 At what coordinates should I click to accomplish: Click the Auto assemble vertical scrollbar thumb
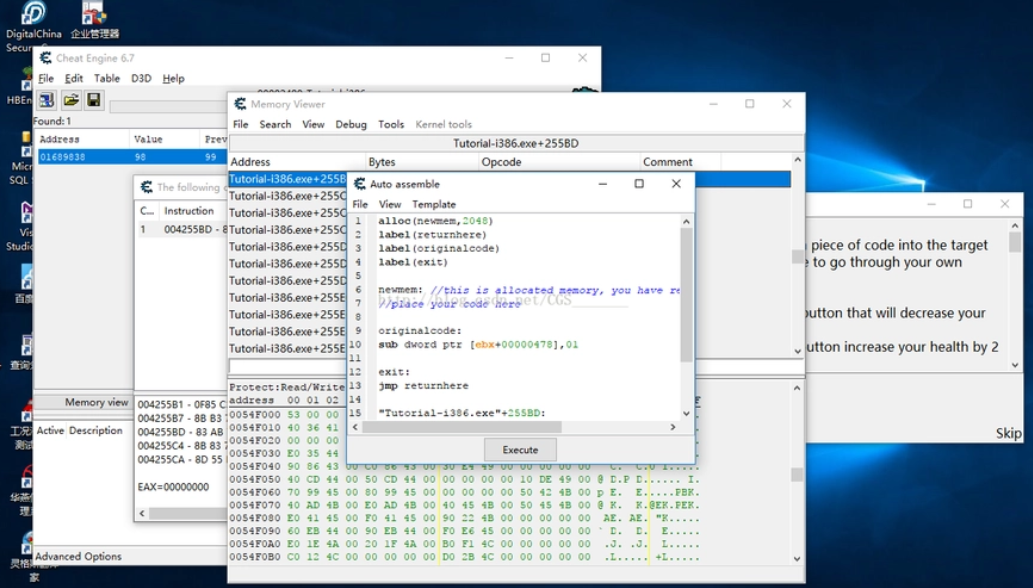click(686, 294)
